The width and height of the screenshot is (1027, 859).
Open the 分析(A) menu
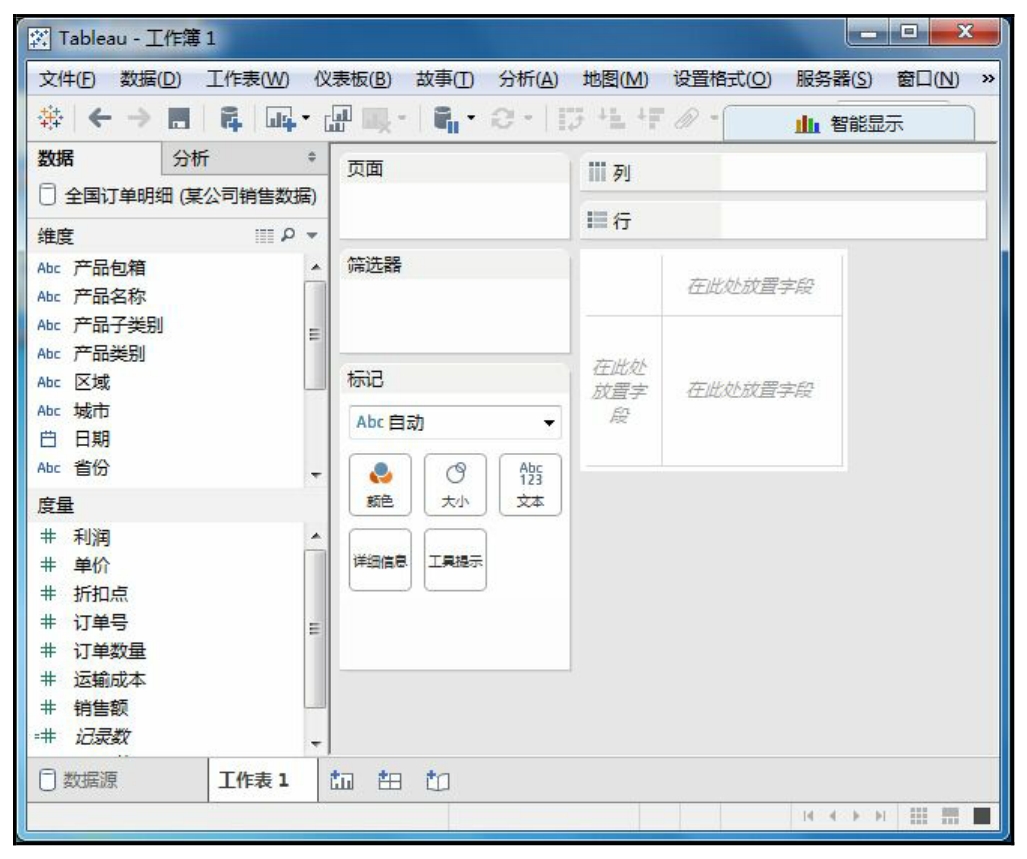coord(527,80)
